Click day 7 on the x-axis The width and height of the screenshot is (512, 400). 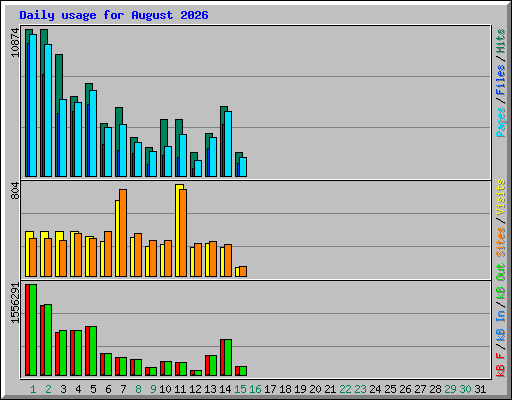tap(123, 389)
